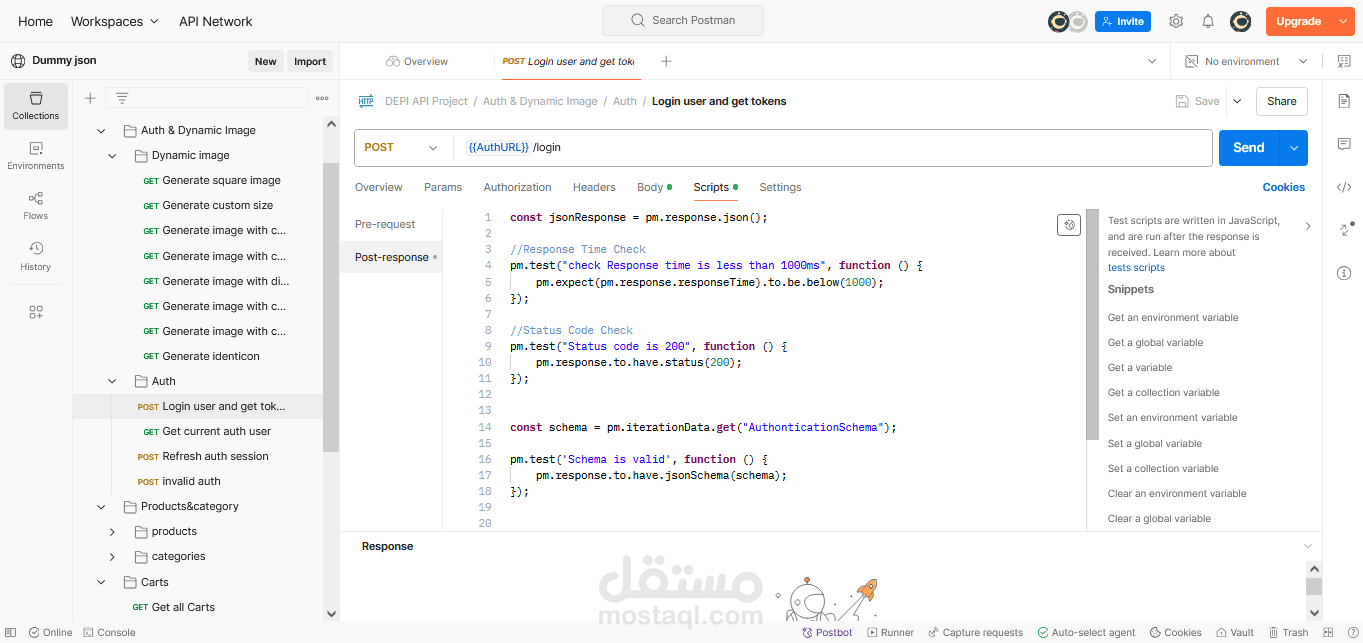Click the Search Postman field
Viewport: 1363px width, 643px height.
point(683,20)
